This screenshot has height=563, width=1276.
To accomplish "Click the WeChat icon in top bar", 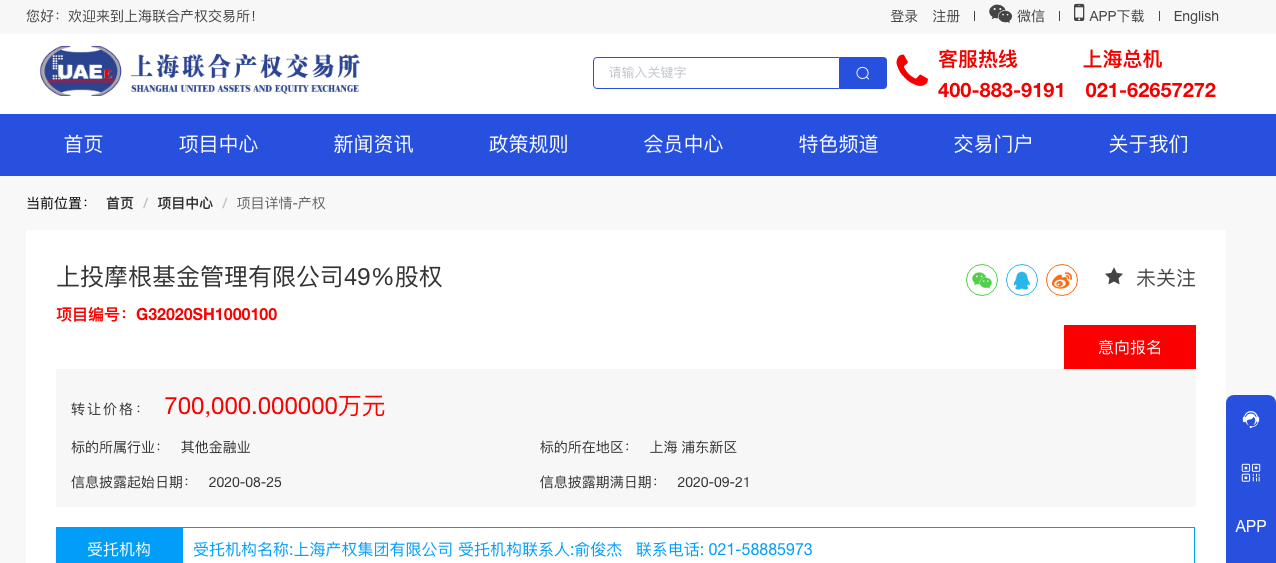I will (x=1000, y=13).
